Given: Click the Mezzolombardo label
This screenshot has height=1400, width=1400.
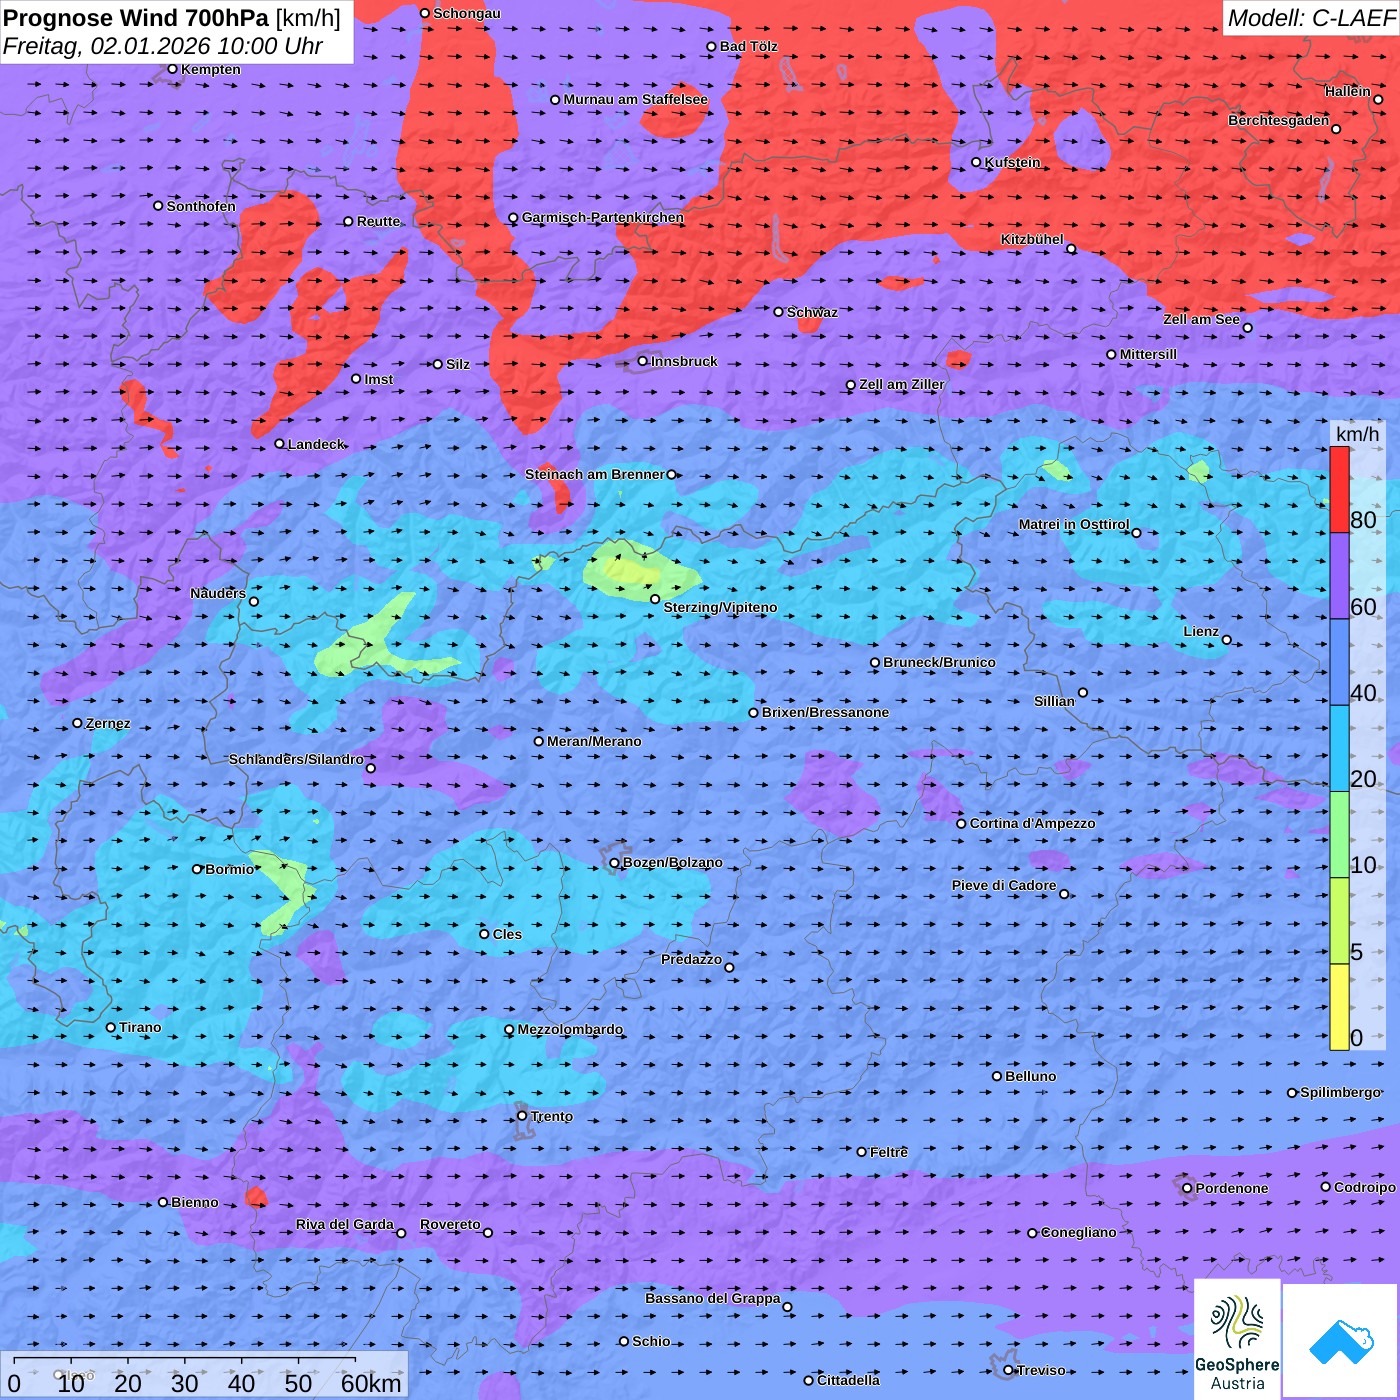Looking at the screenshot, I should pyautogui.click(x=570, y=1029).
